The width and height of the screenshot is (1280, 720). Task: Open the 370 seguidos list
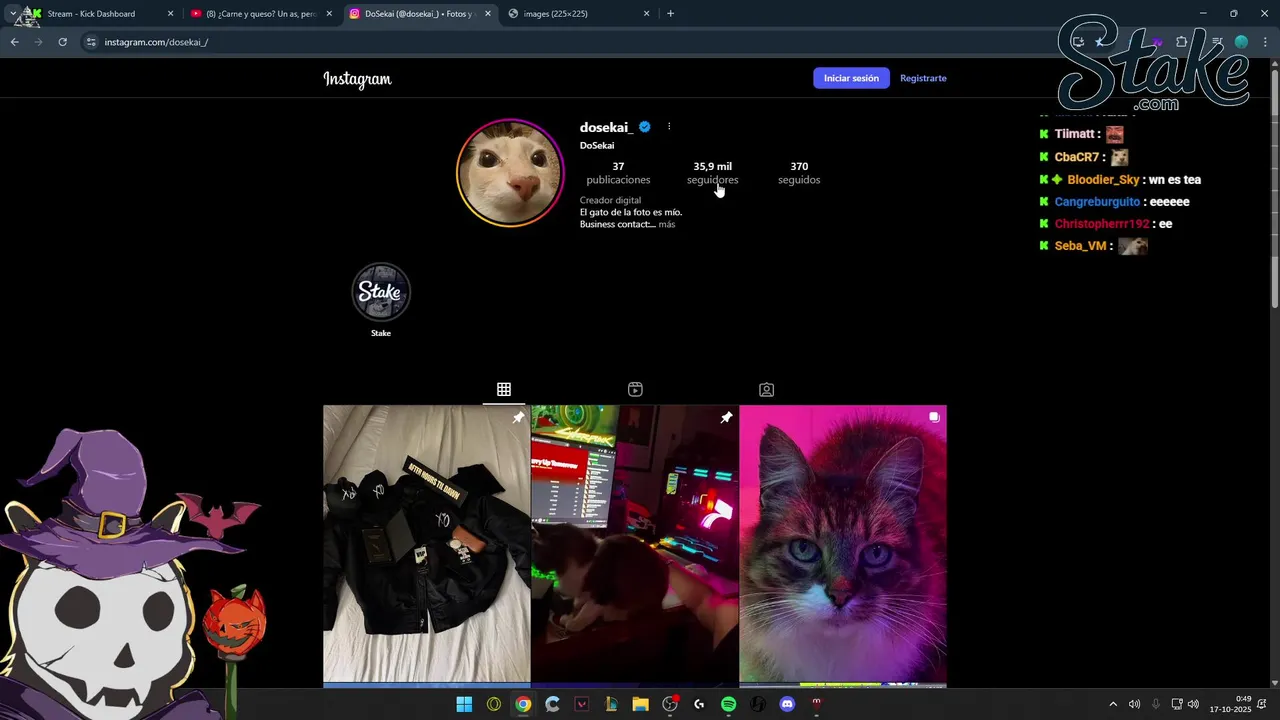pos(799,173)
